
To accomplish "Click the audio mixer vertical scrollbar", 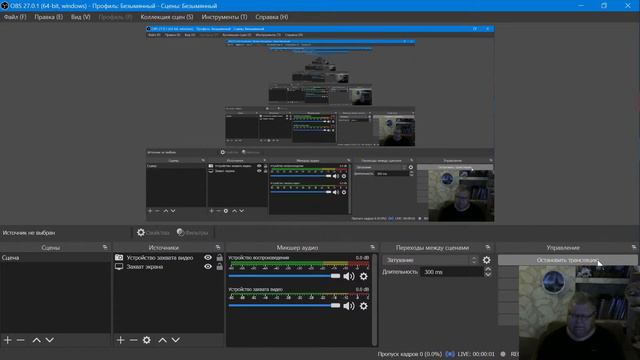I will click(x=375, y=300).
